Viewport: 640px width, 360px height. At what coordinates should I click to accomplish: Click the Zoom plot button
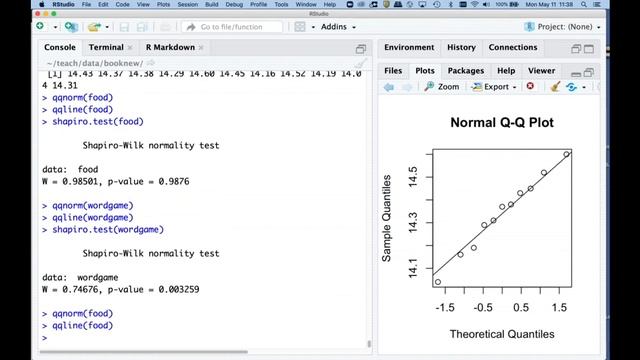click(x=442, y=87)
